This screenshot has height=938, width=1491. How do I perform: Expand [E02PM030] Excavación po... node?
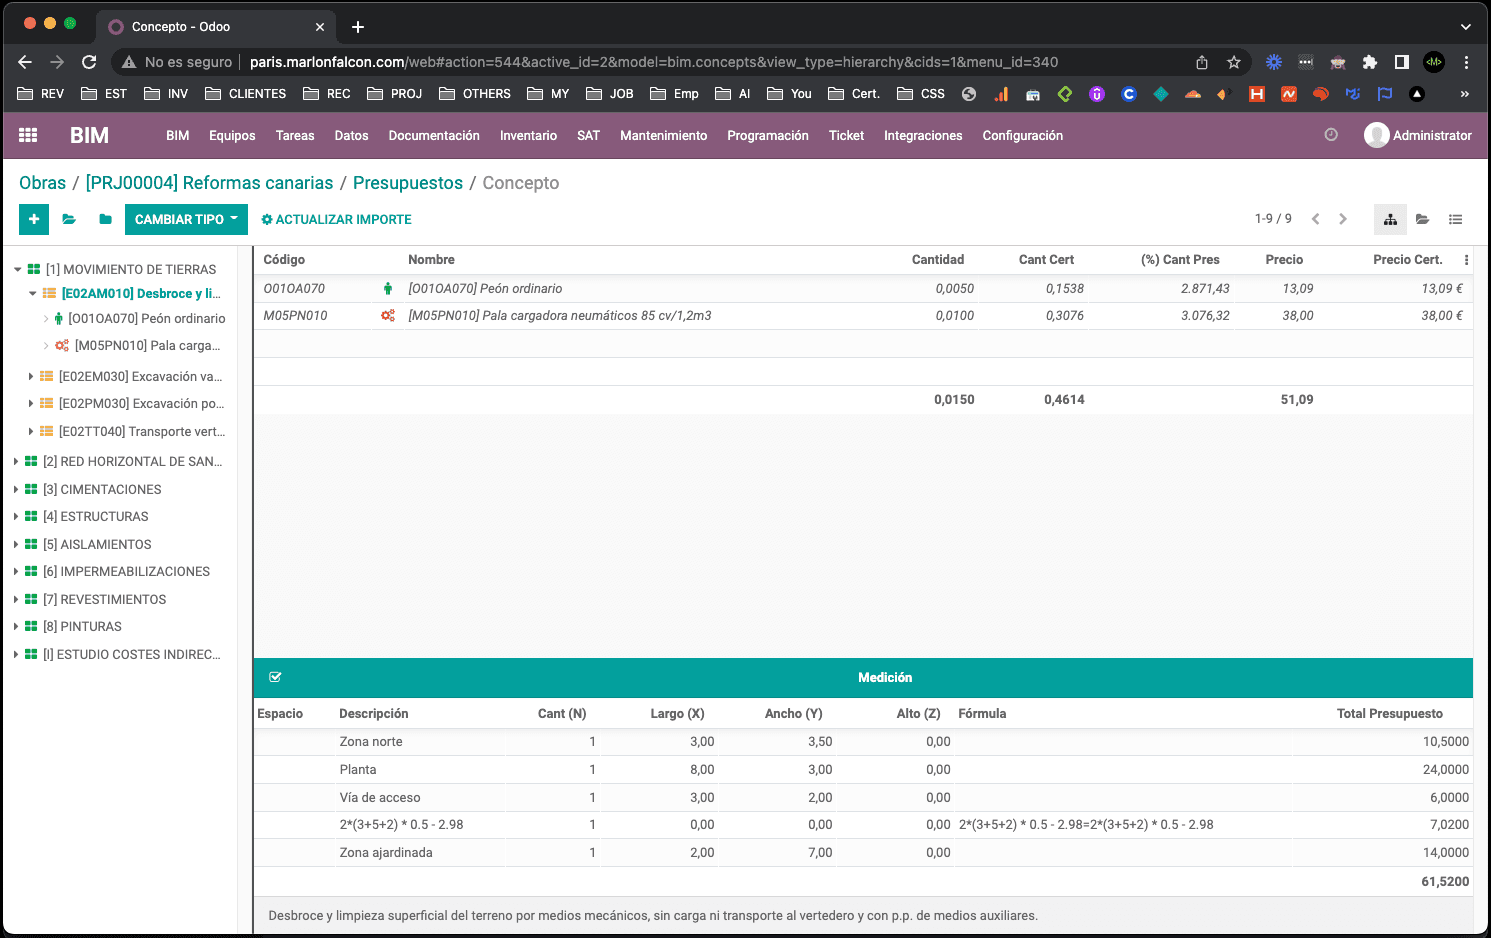(x=31, y=404)
